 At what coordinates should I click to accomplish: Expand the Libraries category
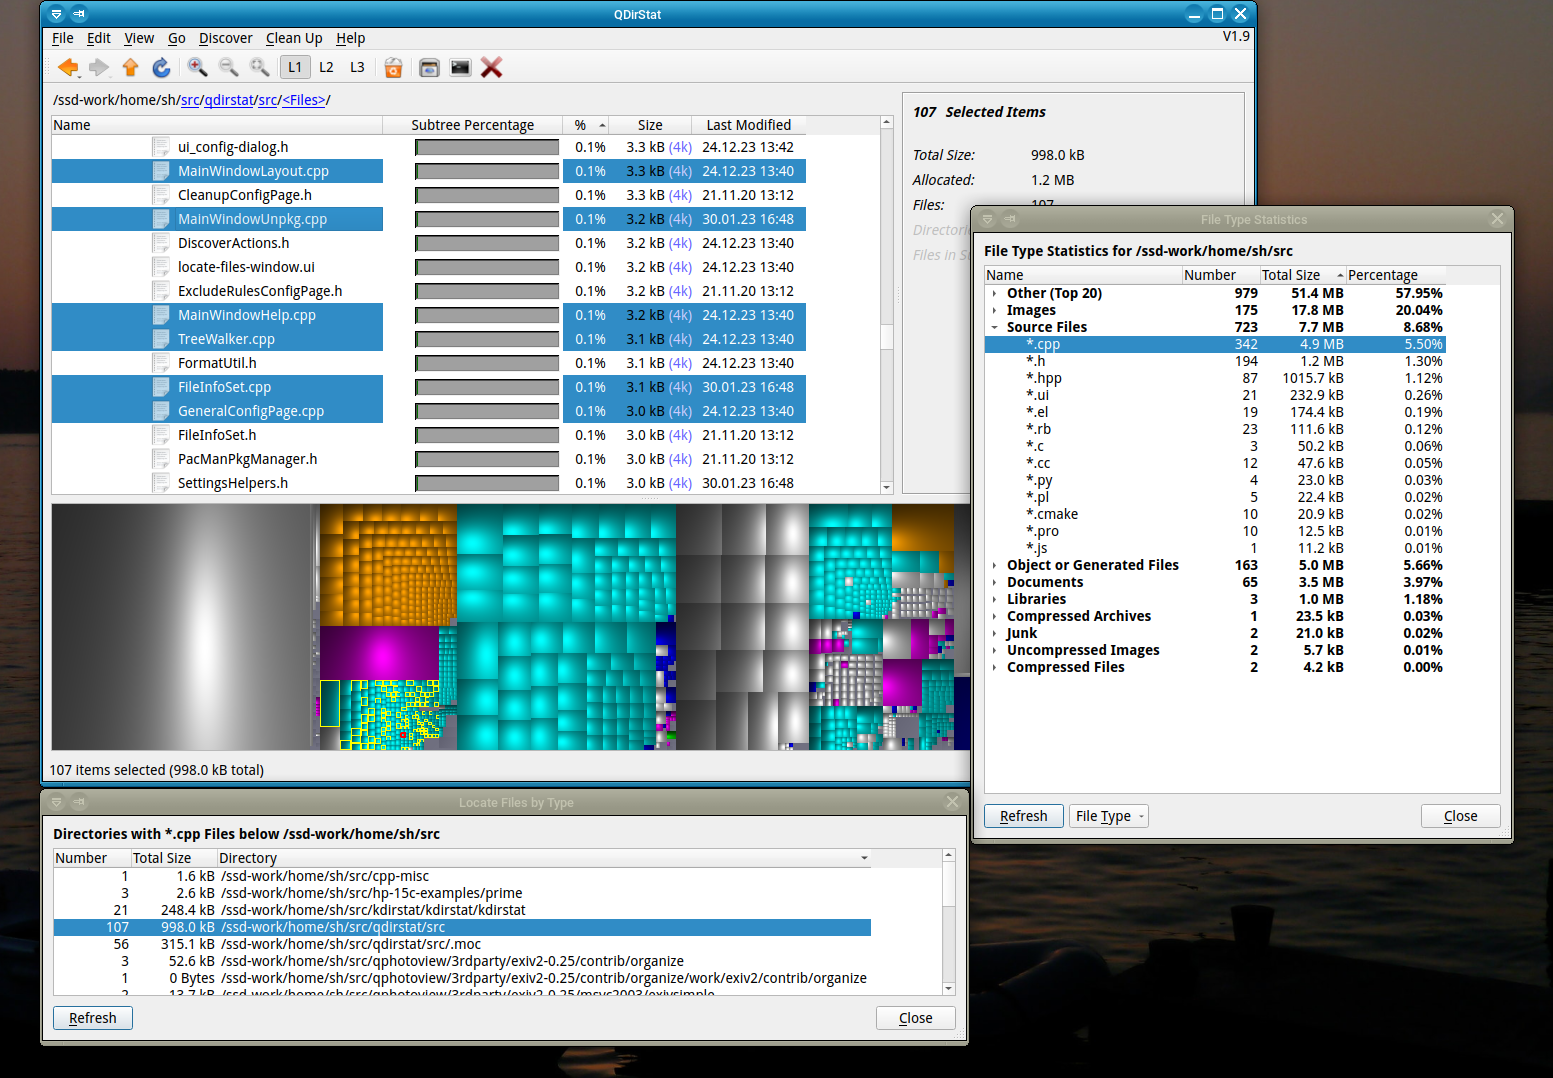click(994, 599)
